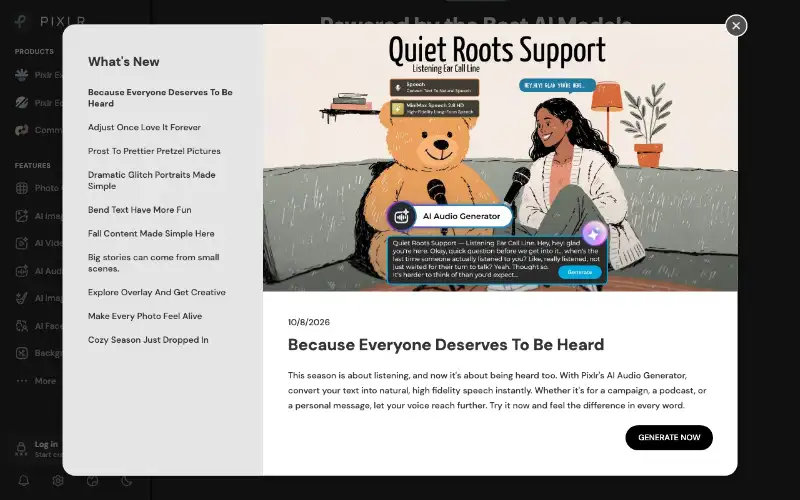Click the Photo collage grid icon
Screen dimensions: 800x500
click(21, 188)
